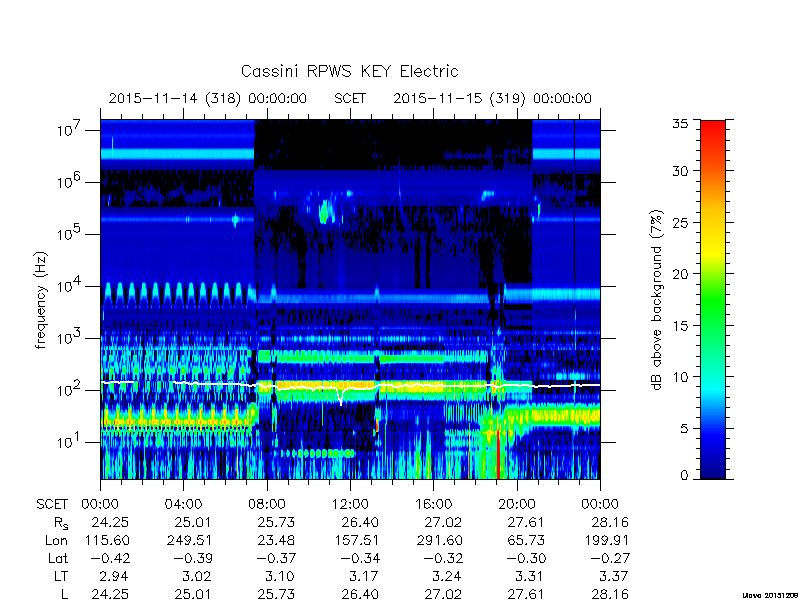This screenshot has height=600, width=800.
Task: Click the 15 tick on color scale
Action: (680, 325)
